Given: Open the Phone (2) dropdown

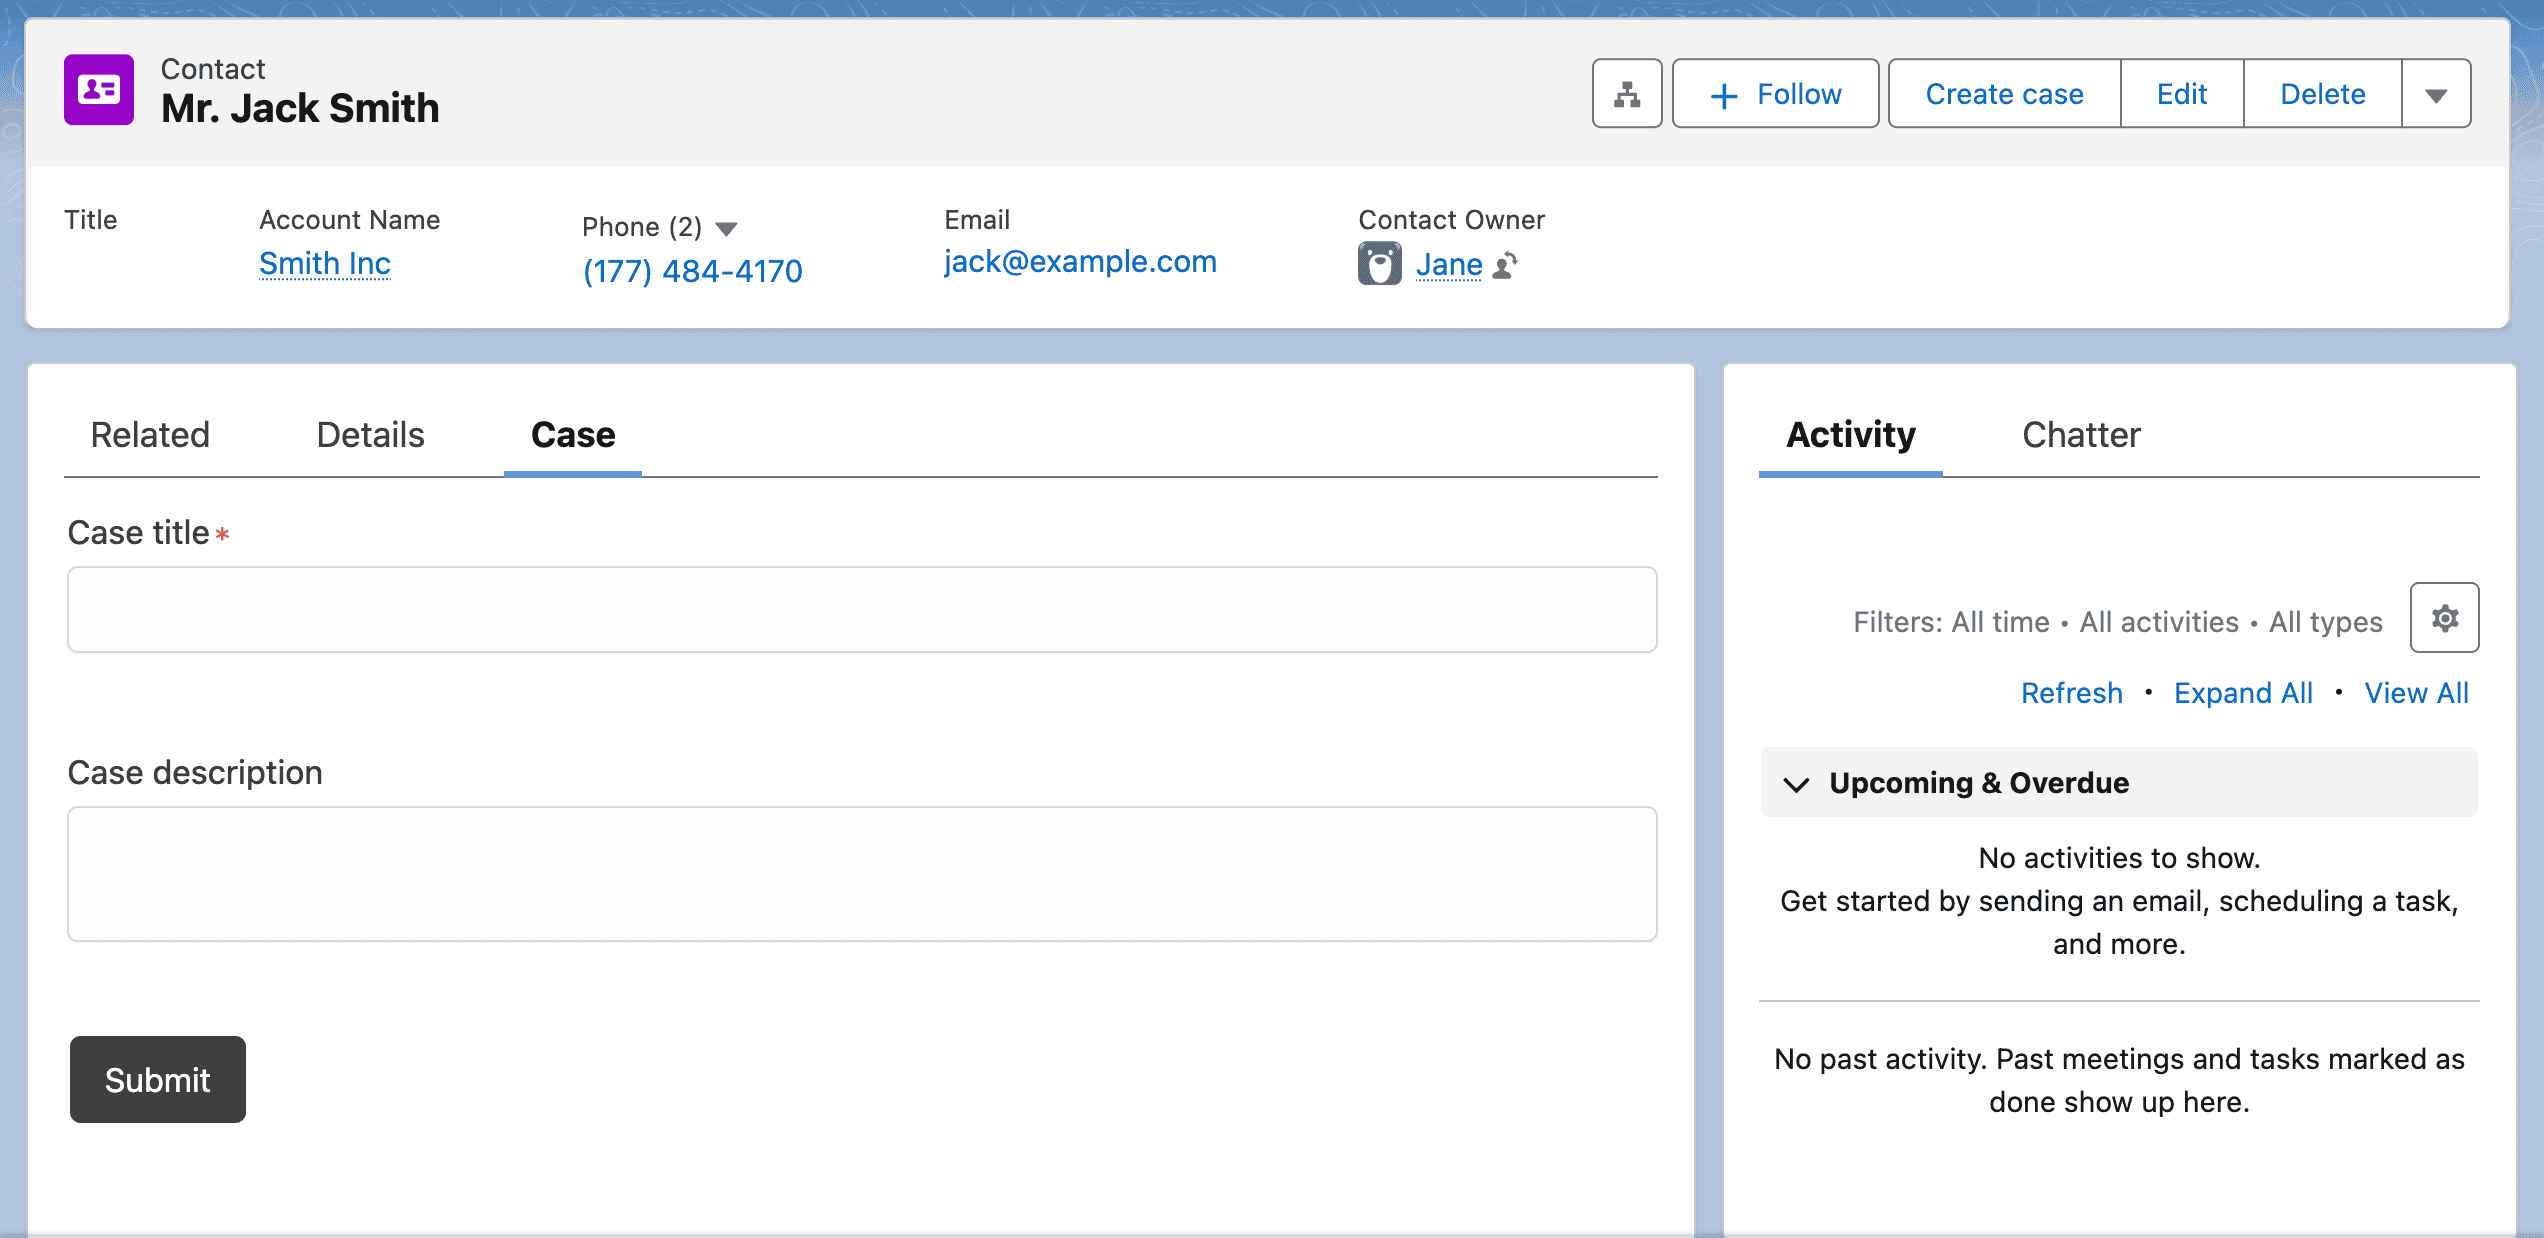Looking at the screenshot, I should pos(727,228).
